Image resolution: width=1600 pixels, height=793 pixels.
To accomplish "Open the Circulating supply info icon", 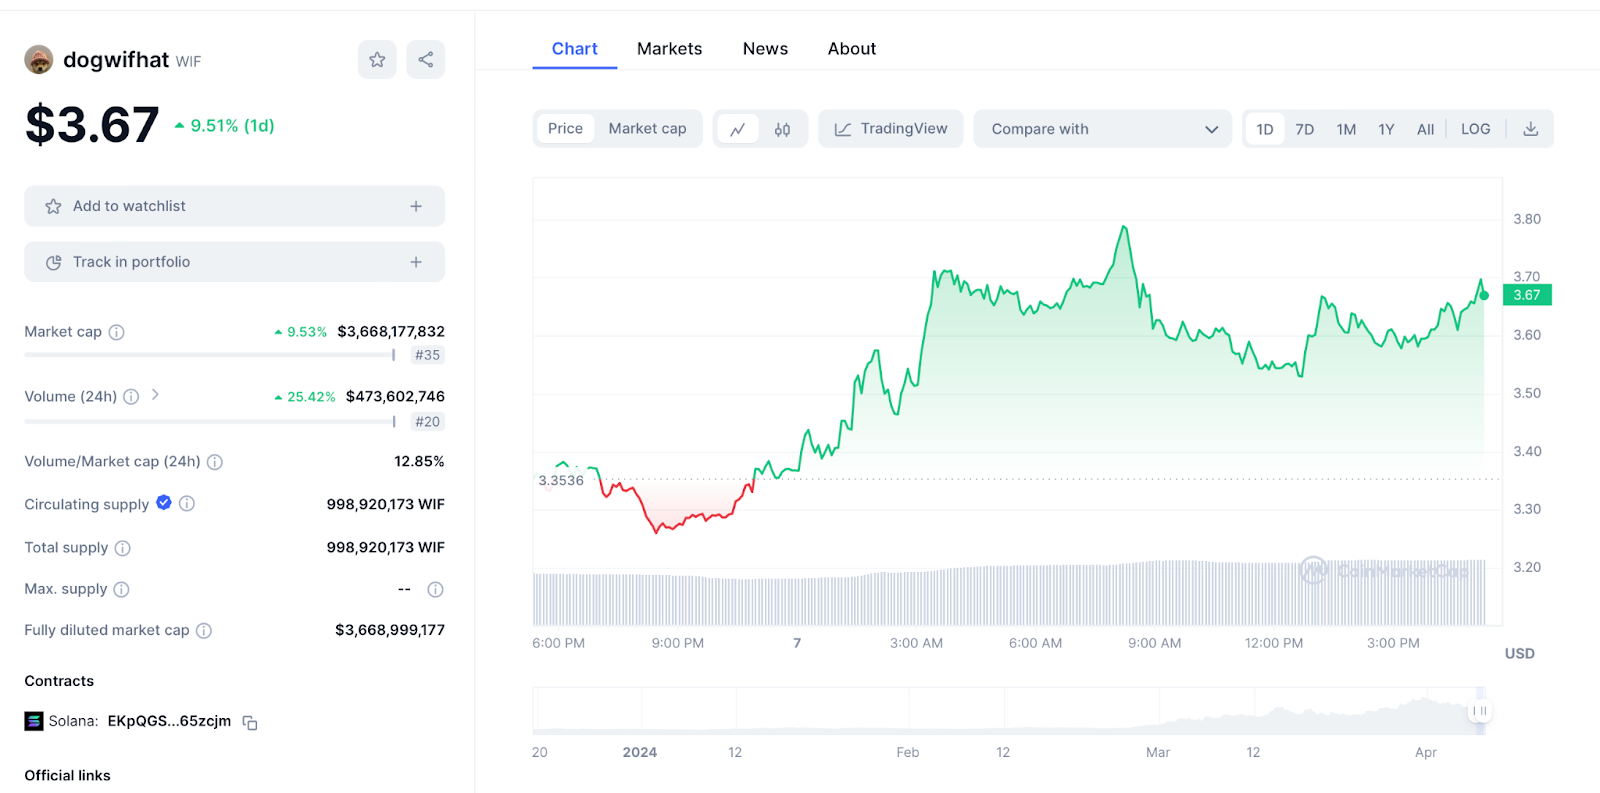I will tap(187, 504).
